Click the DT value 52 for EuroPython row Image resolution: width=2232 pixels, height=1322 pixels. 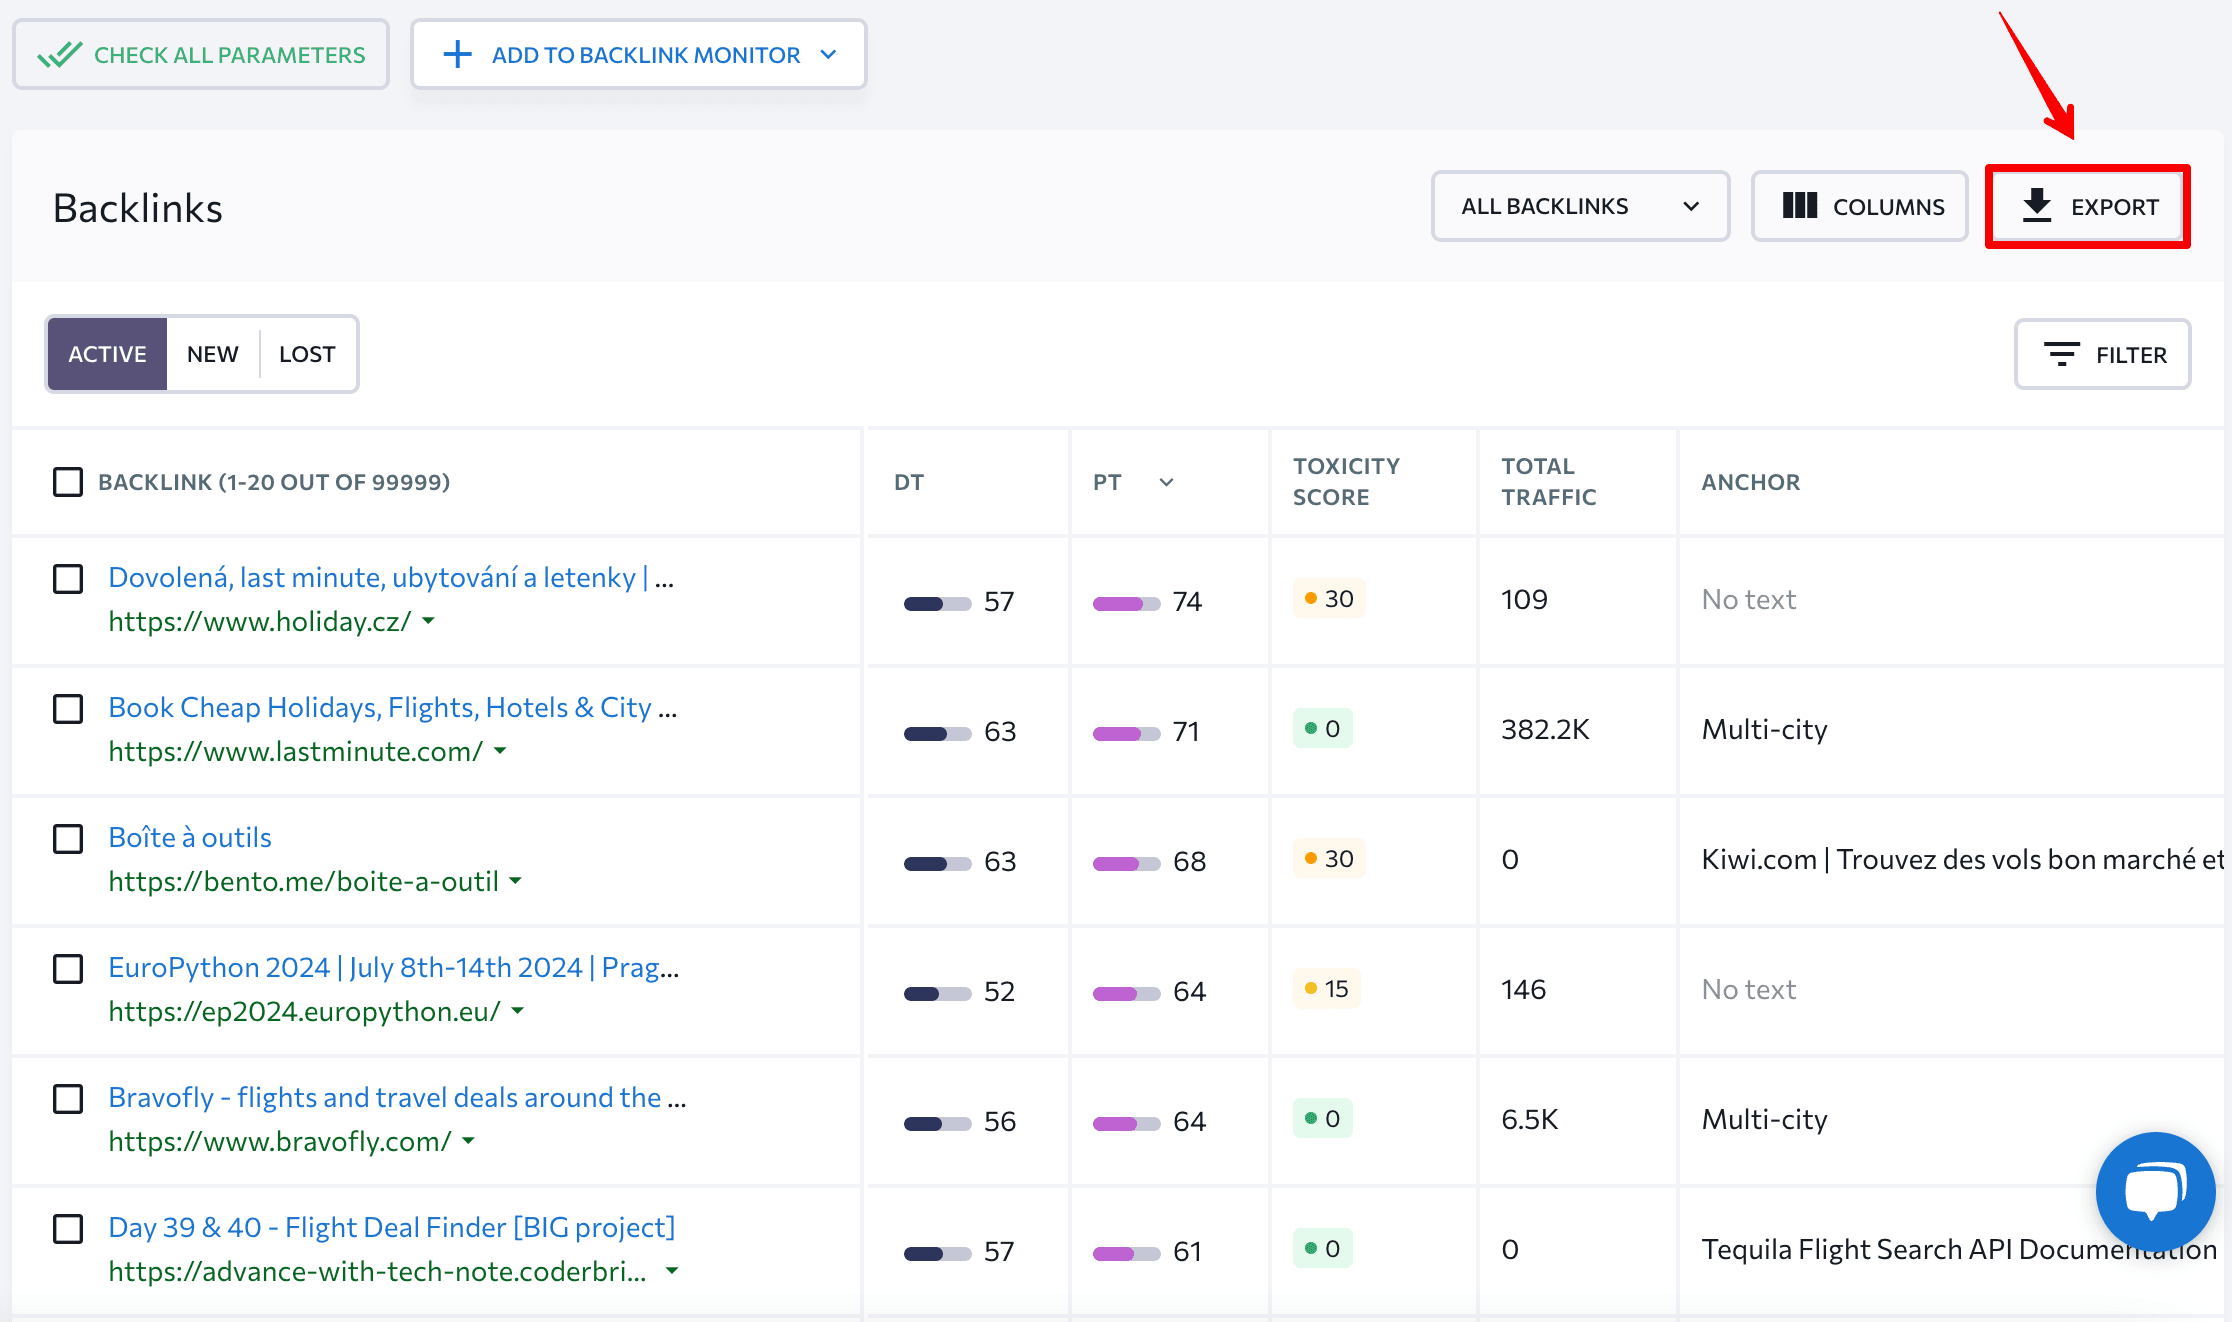[999, 991]
